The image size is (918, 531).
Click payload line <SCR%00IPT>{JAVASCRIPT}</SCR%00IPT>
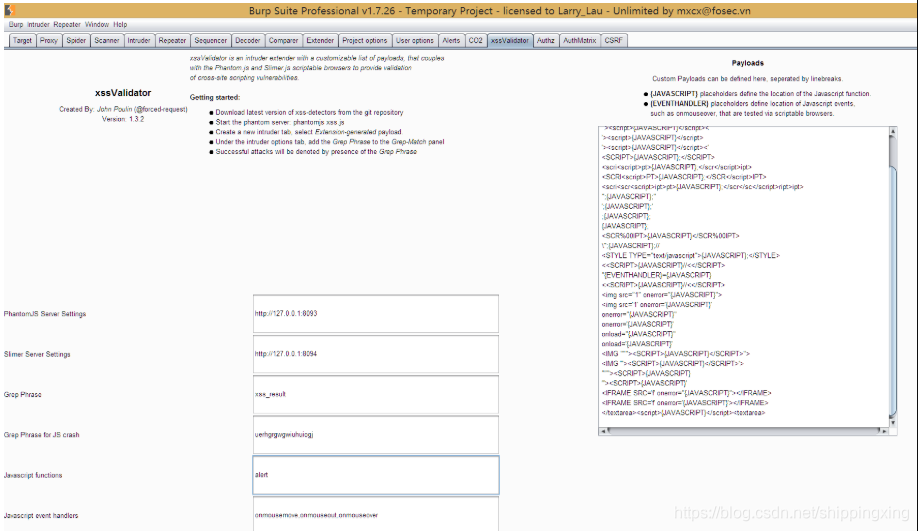670,236
